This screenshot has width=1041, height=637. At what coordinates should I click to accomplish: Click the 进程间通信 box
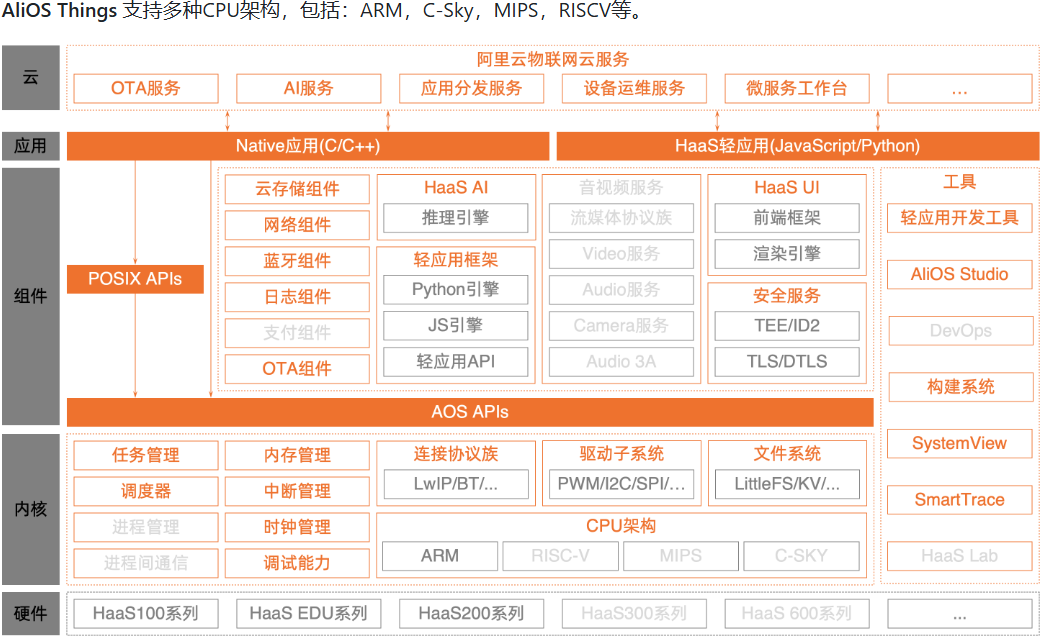pyautogui.click(x=146, y=563)
